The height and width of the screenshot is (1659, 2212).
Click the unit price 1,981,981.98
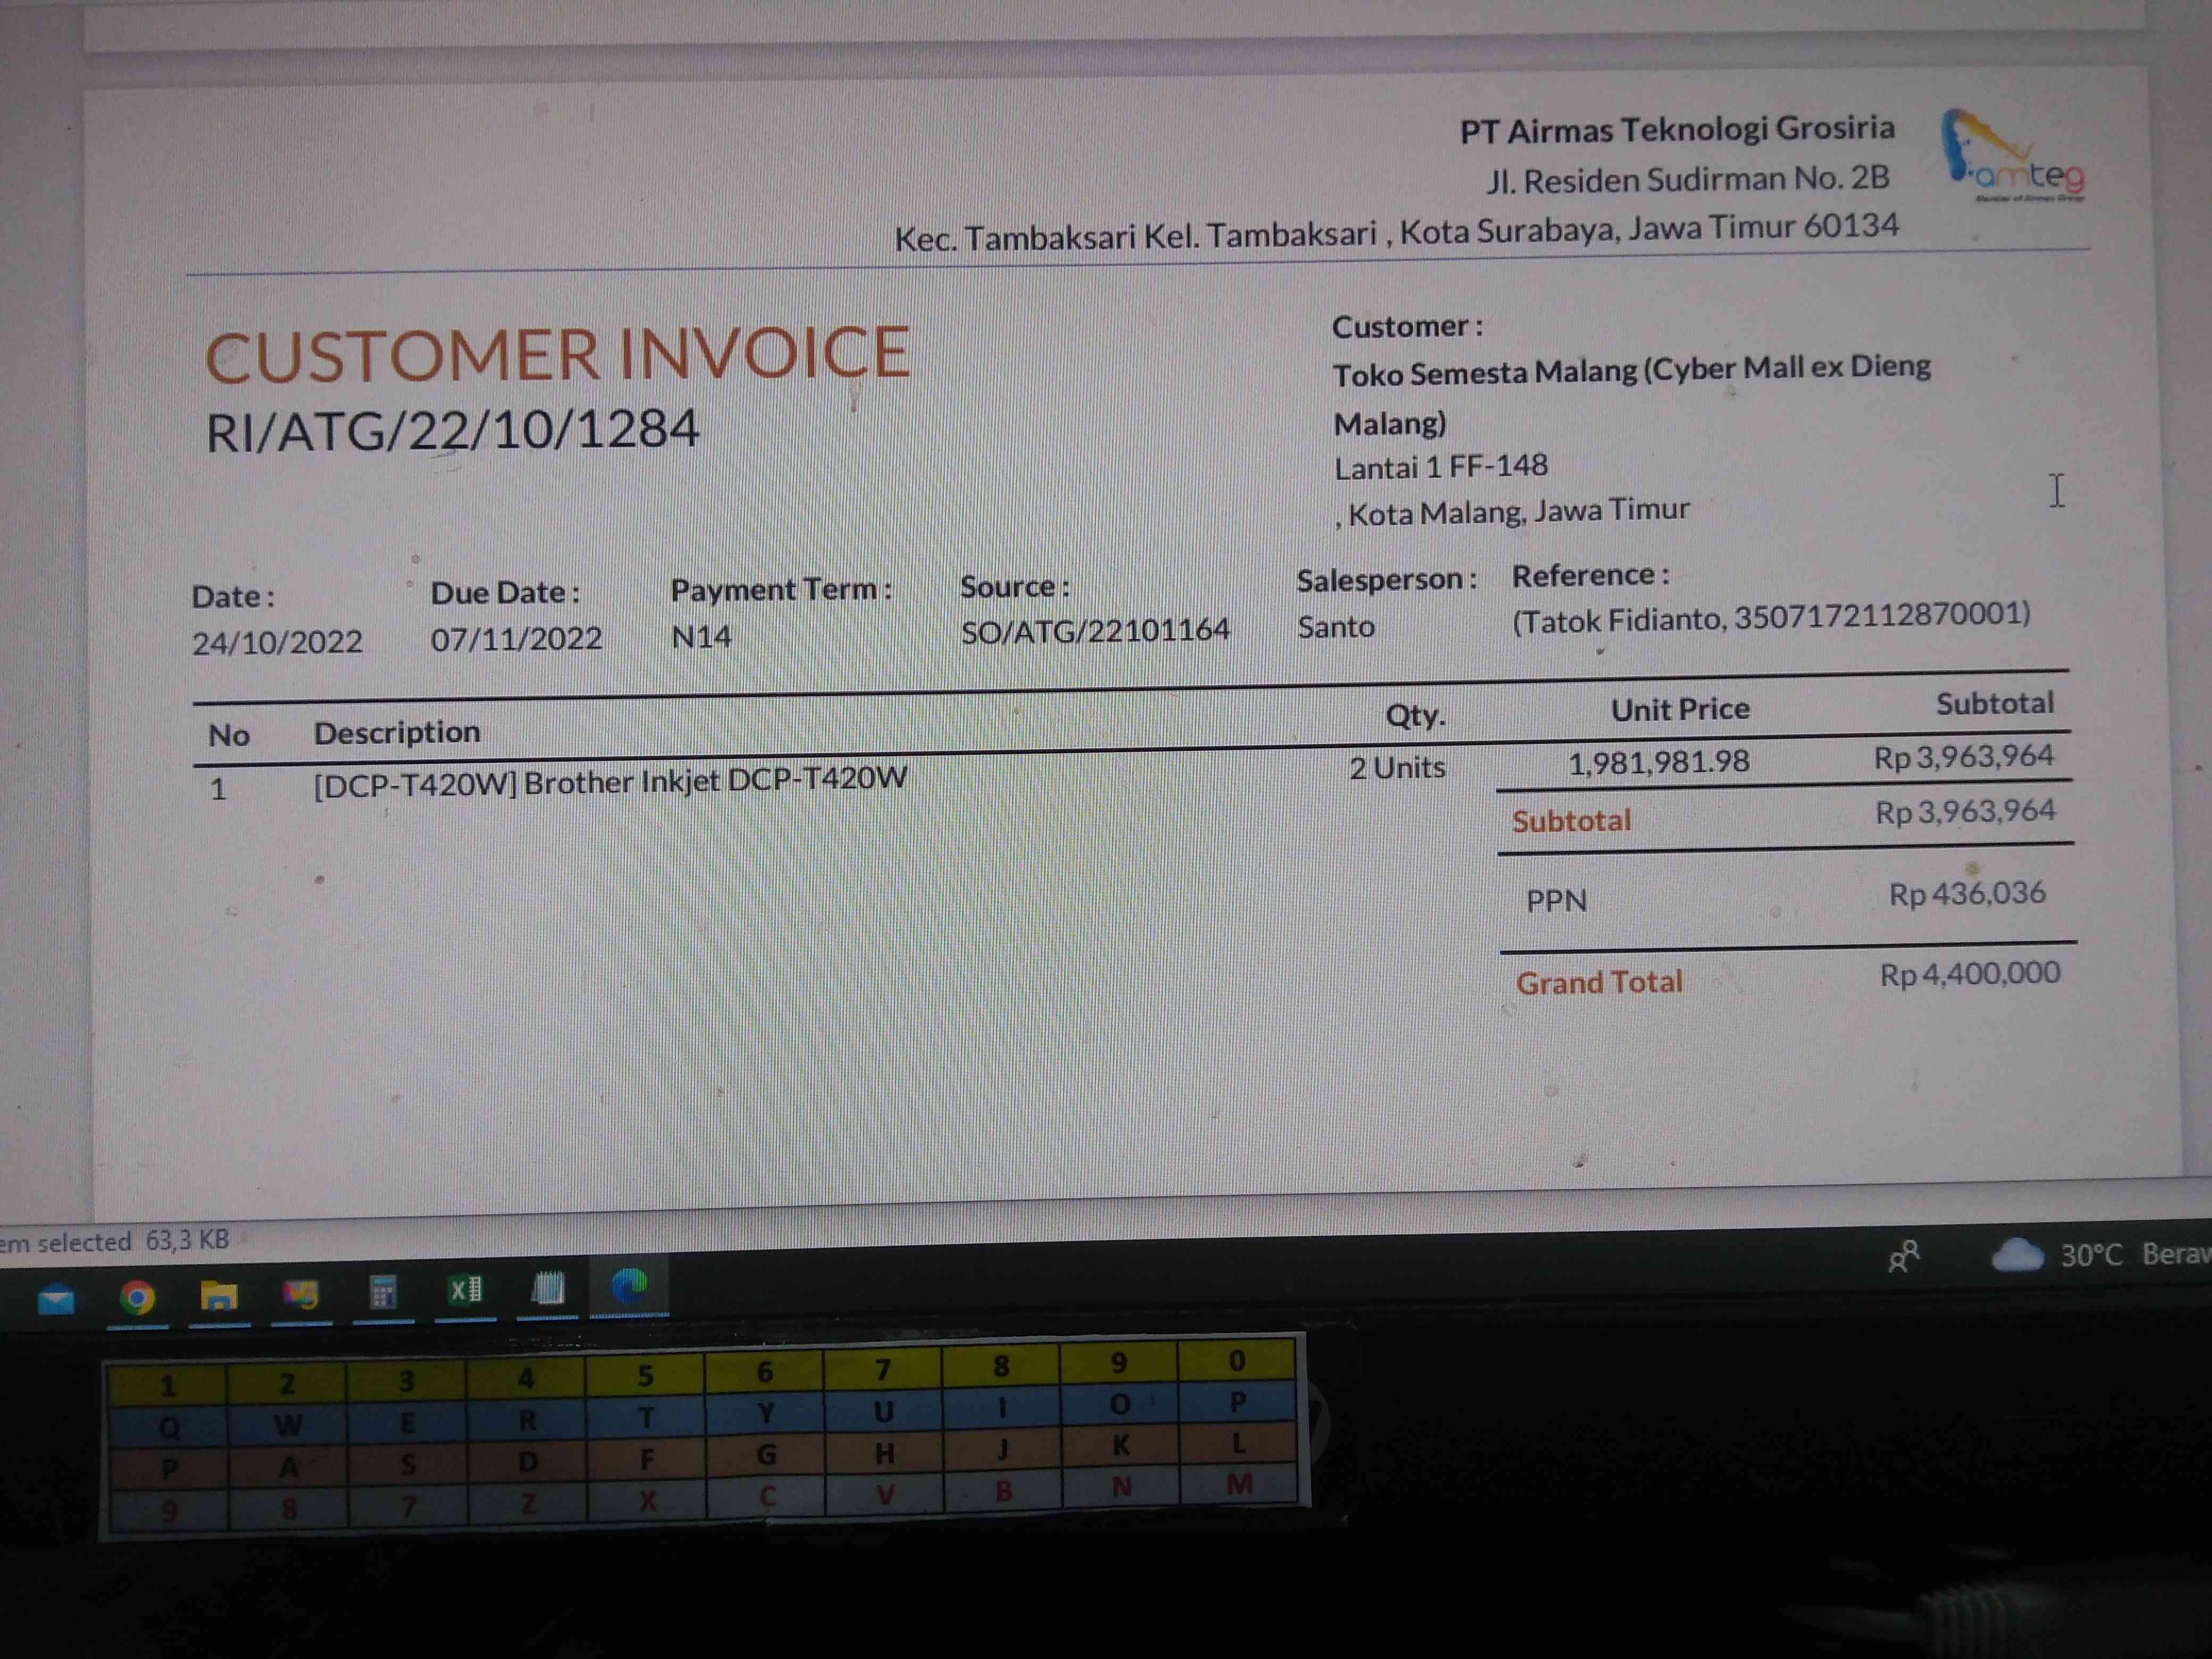pos(1659,763)
